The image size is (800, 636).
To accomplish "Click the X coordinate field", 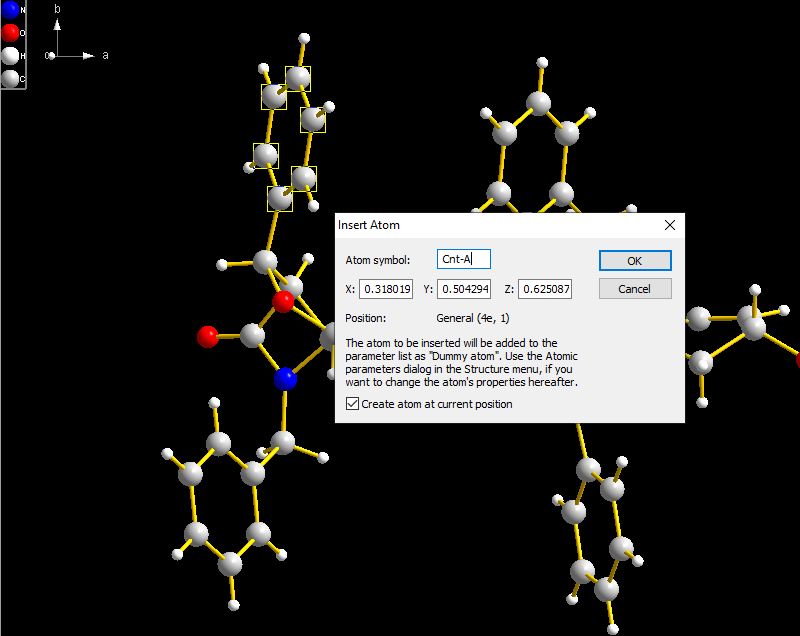I will 385,289.
